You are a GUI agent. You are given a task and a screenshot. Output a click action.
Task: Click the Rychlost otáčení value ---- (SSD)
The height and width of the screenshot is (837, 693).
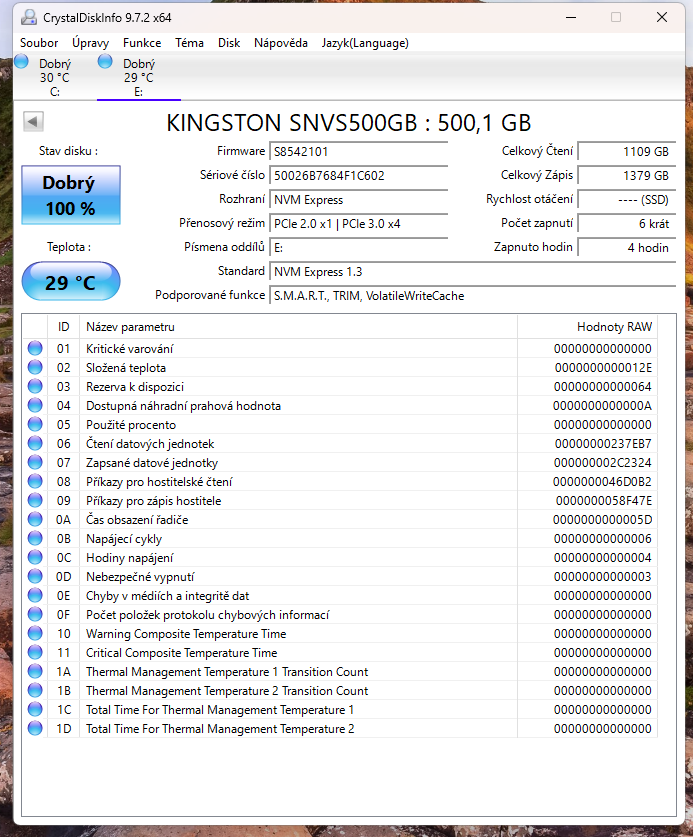pyautogui.click(x=627, y=200)
